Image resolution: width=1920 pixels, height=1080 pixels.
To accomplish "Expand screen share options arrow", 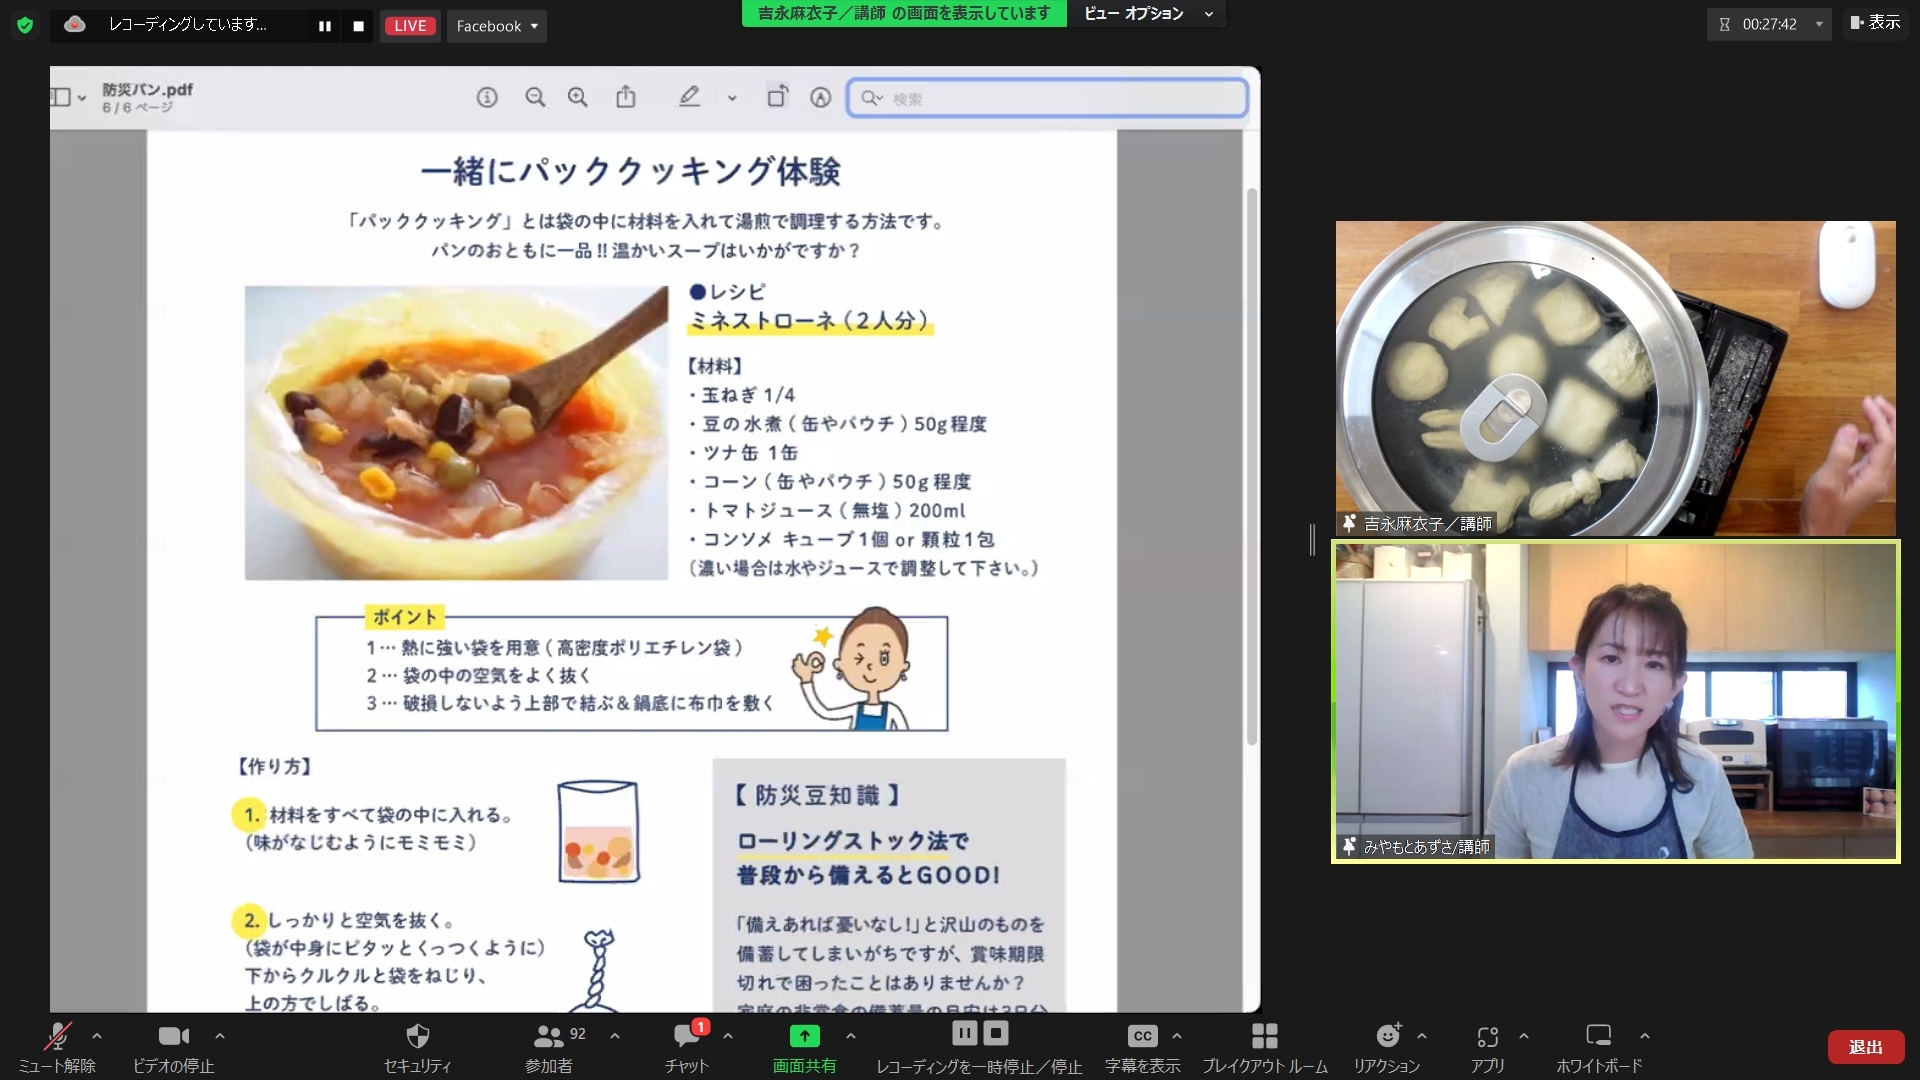I will pos(851,1036).
